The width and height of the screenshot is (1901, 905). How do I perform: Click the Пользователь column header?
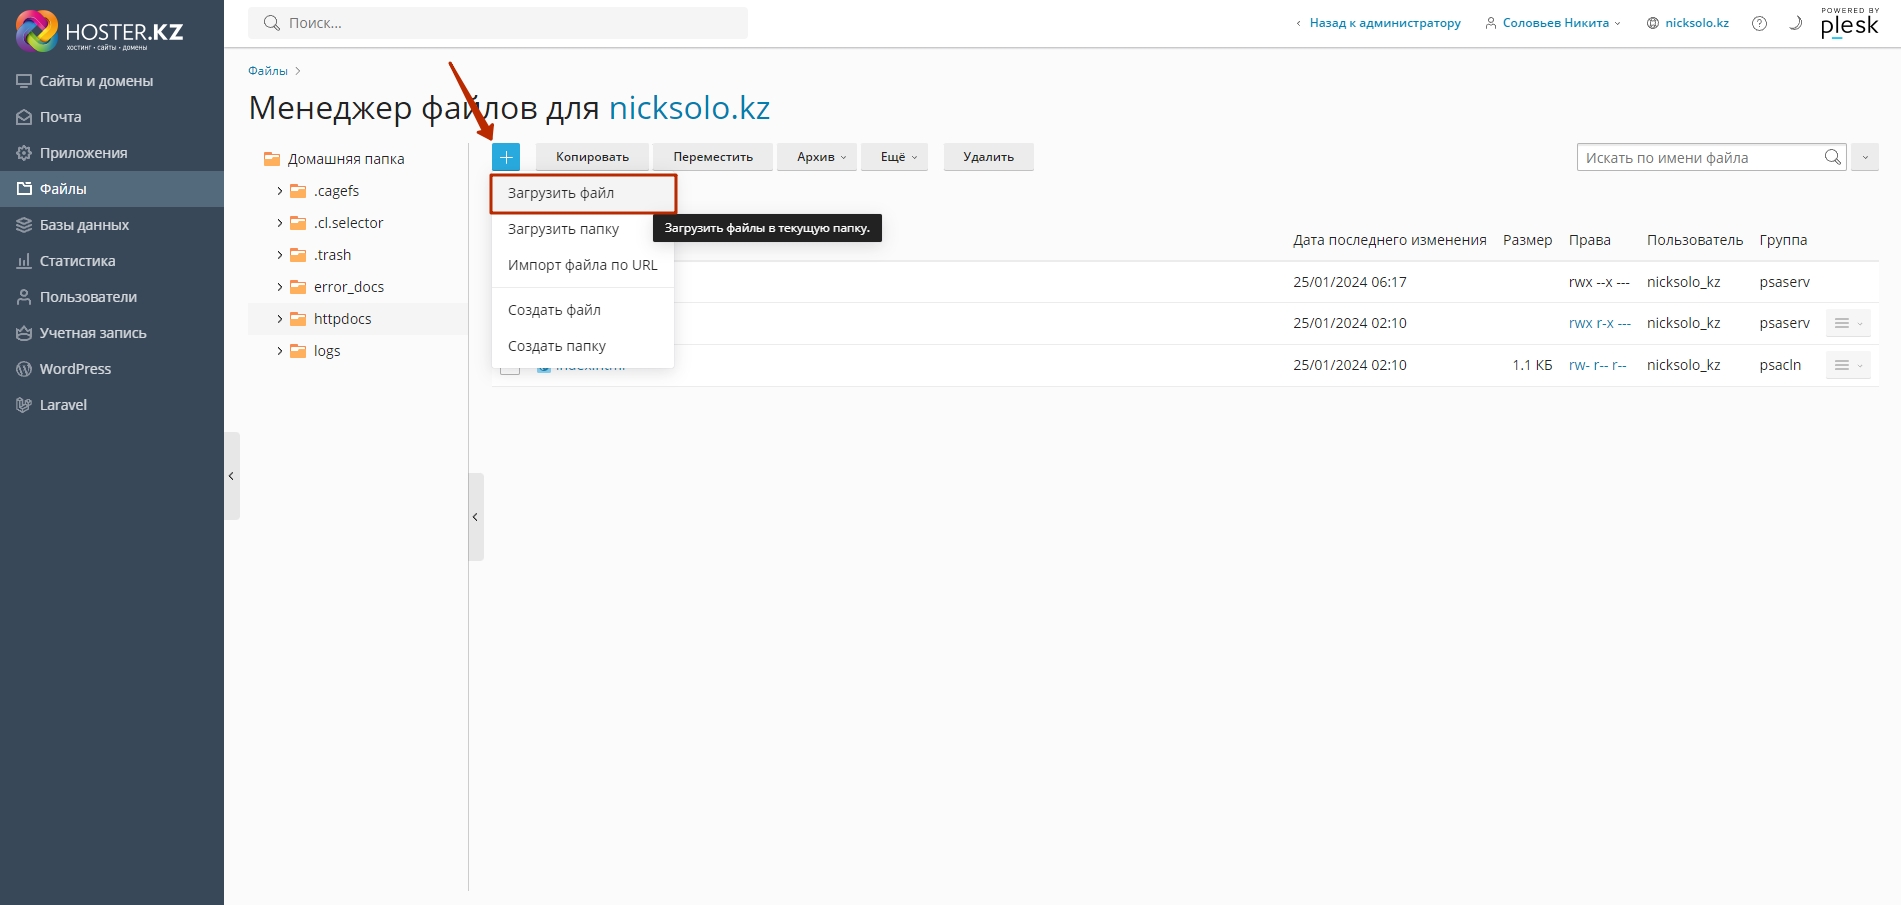point(1695,240)
